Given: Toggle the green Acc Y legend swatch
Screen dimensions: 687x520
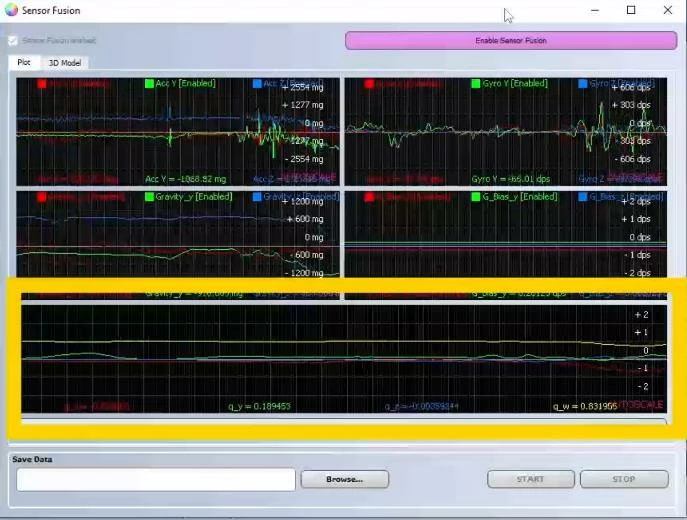Looking at the screenshot, I should 149,83.
